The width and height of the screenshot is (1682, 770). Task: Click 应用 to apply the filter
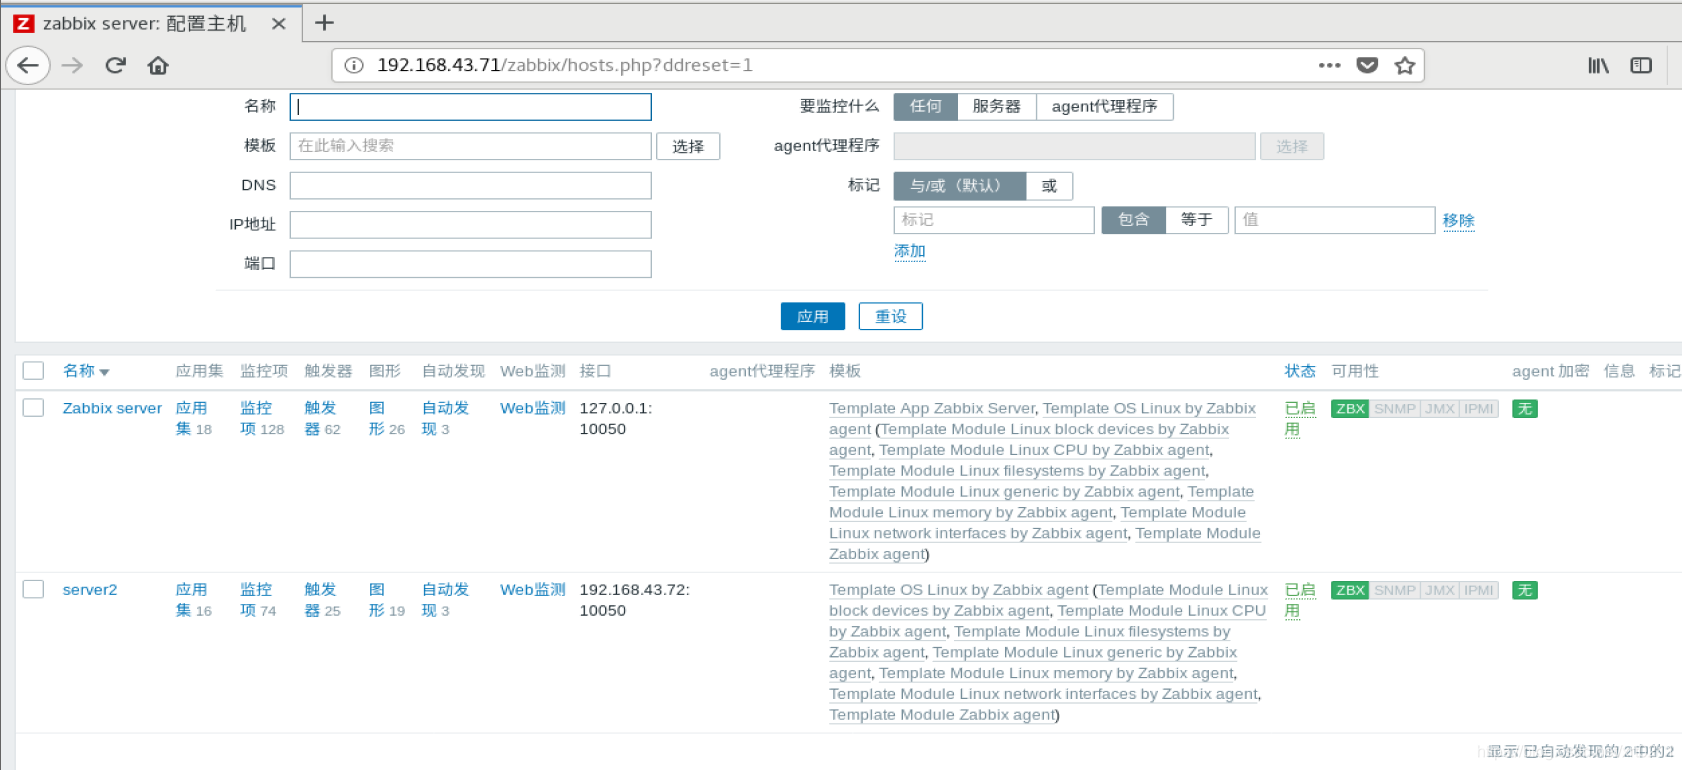[812, 317]
